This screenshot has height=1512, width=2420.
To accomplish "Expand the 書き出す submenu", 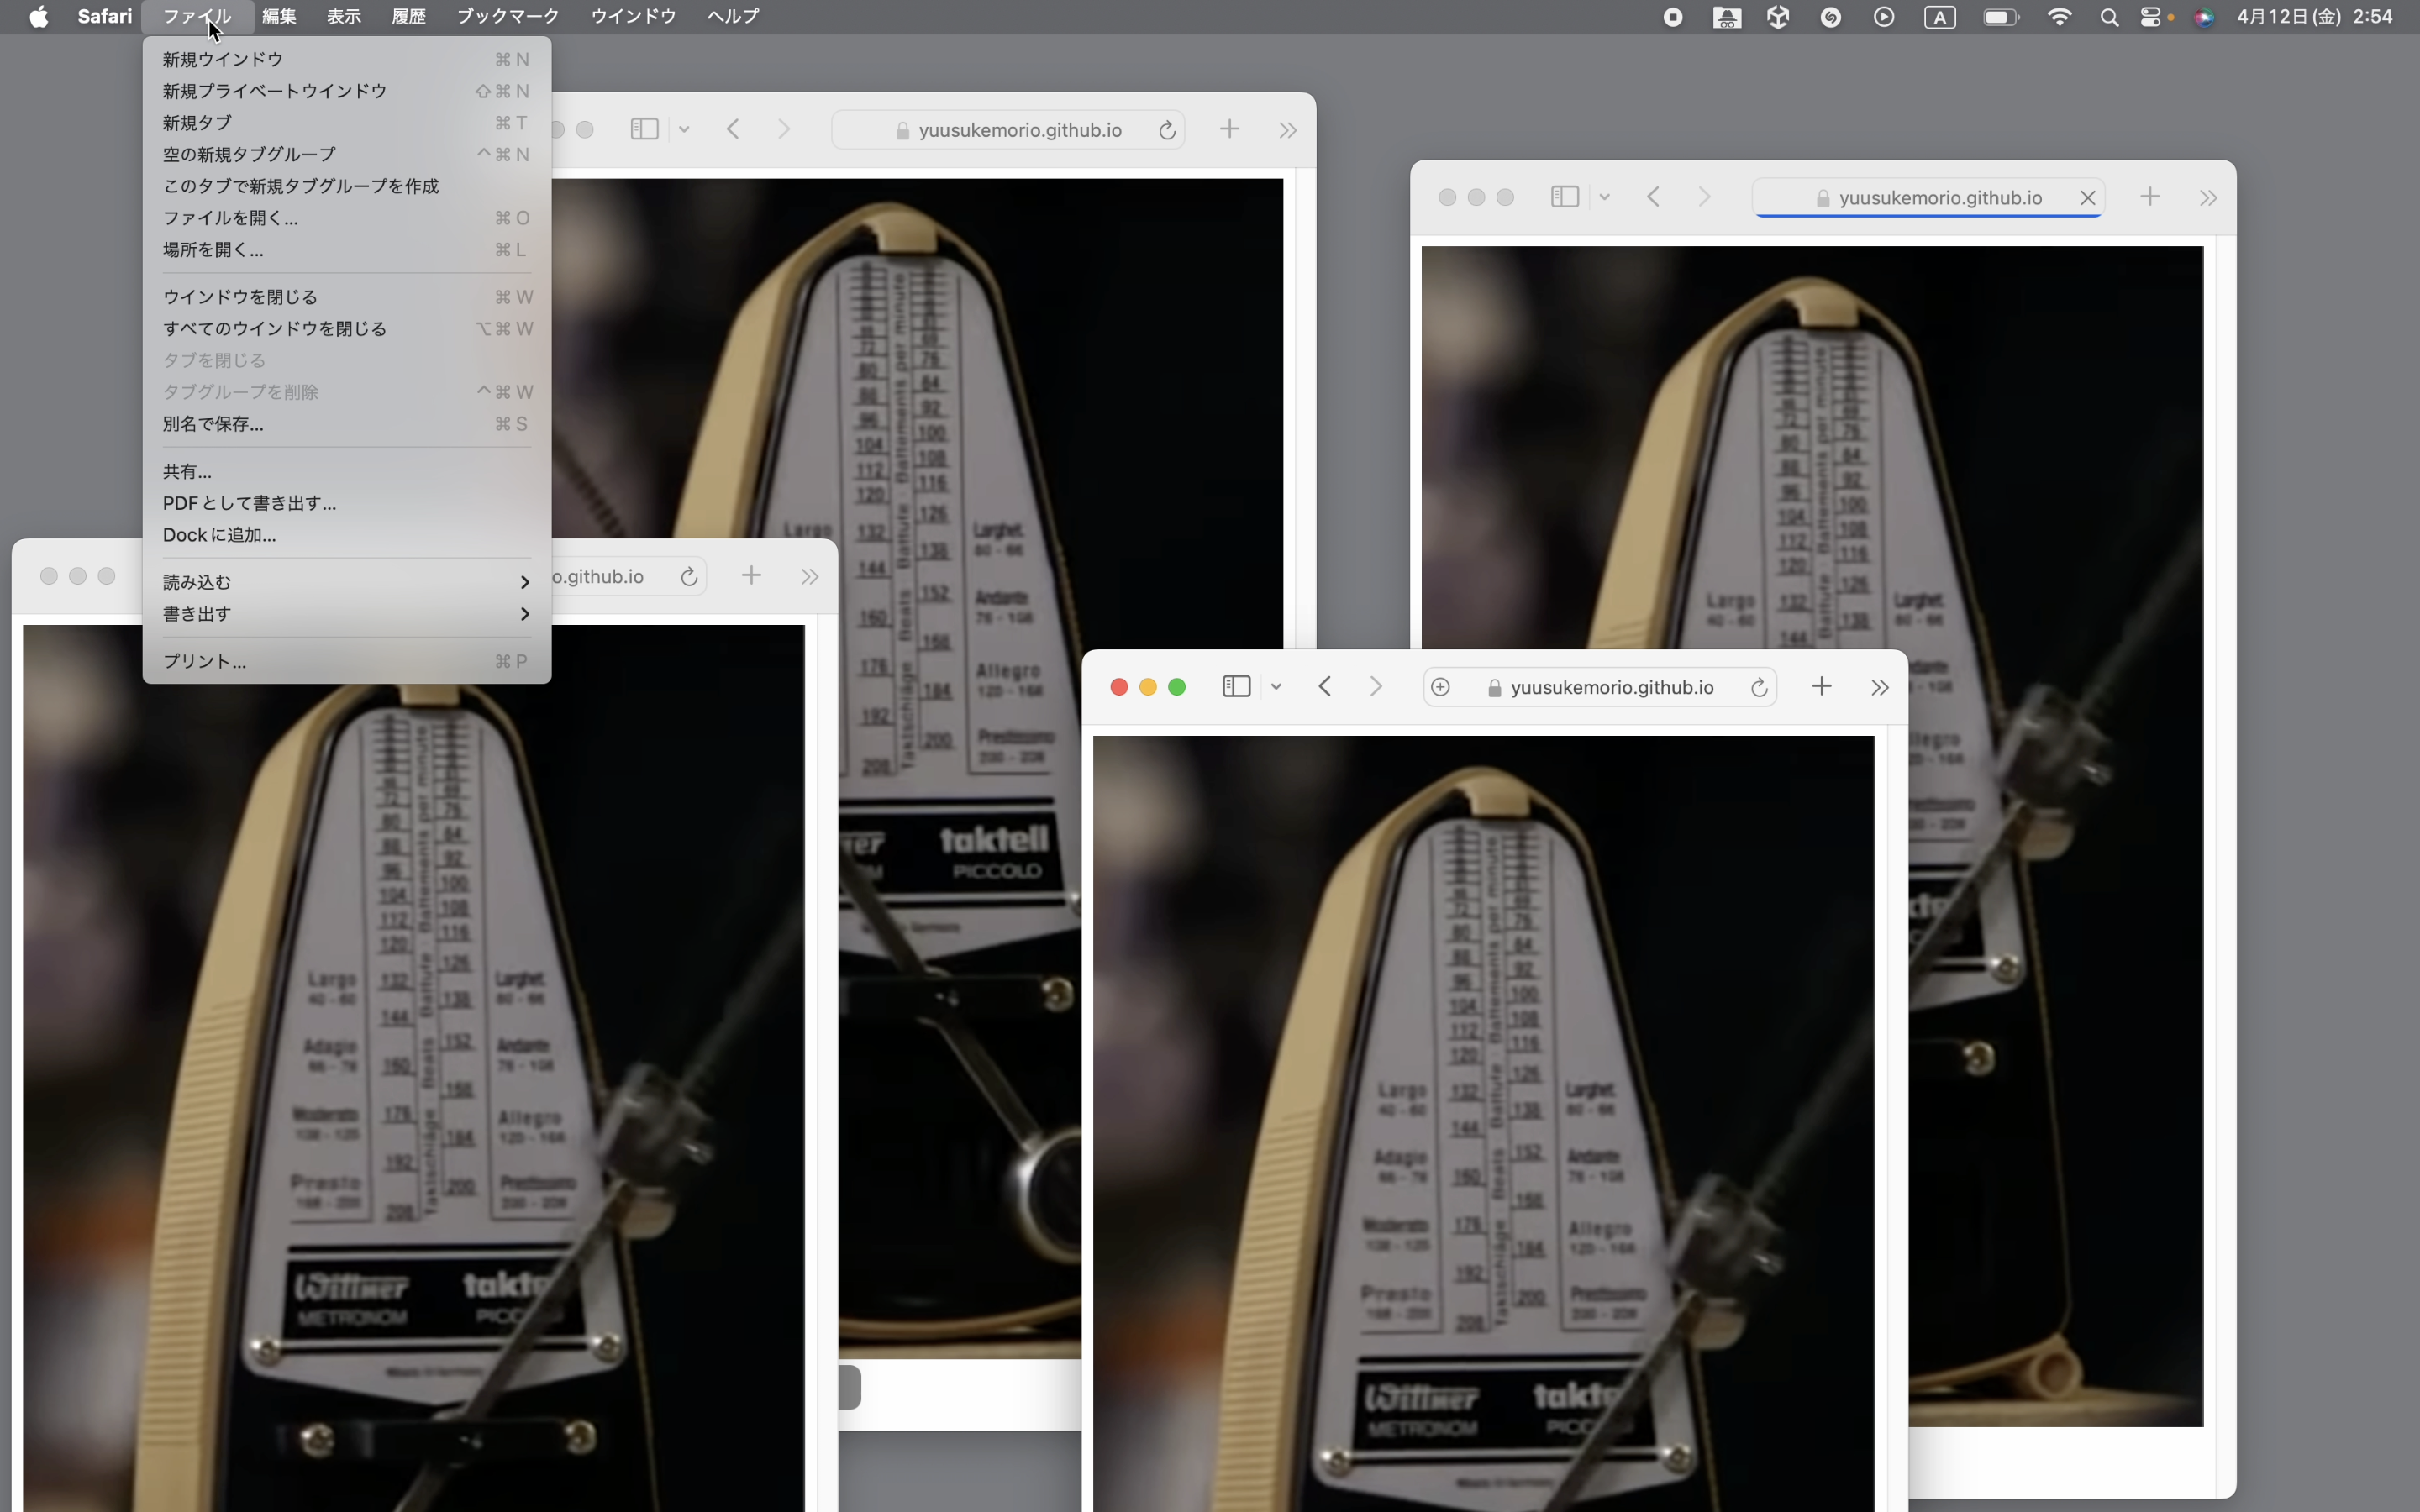I will click(x=346, y=614).
